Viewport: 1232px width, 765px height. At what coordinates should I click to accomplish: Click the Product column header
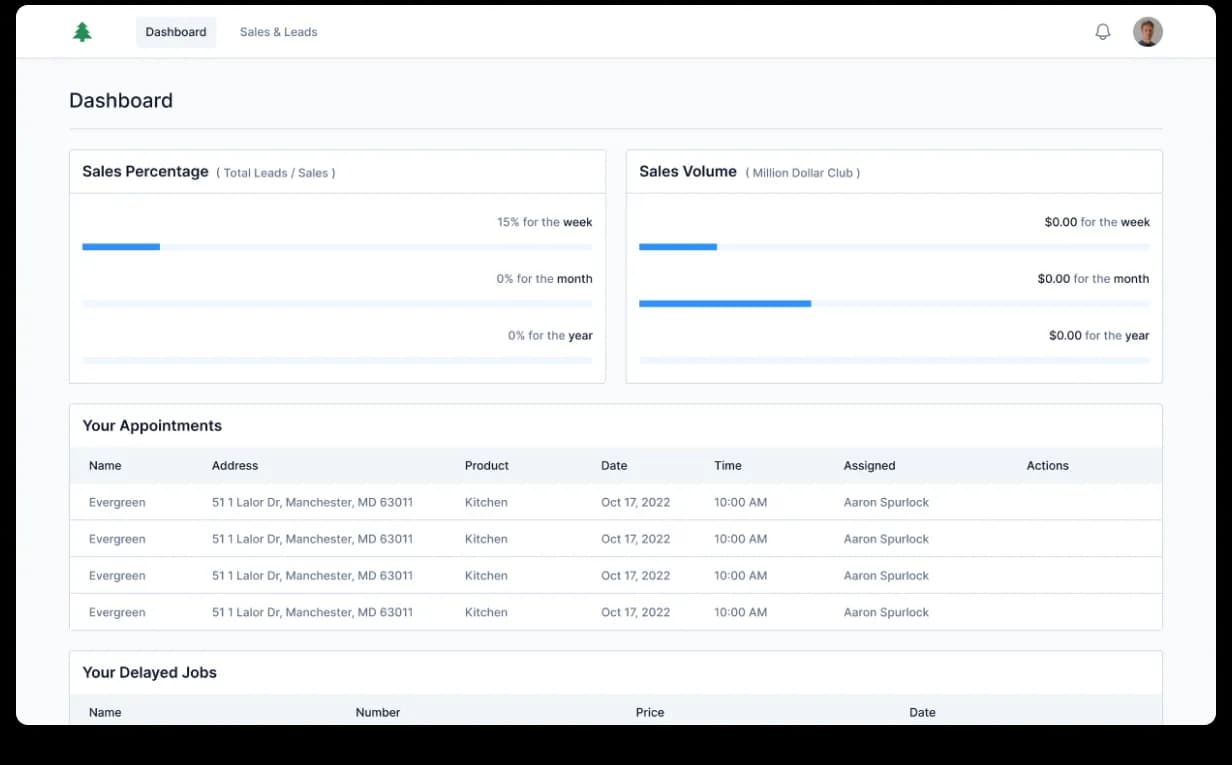[487, 466]
